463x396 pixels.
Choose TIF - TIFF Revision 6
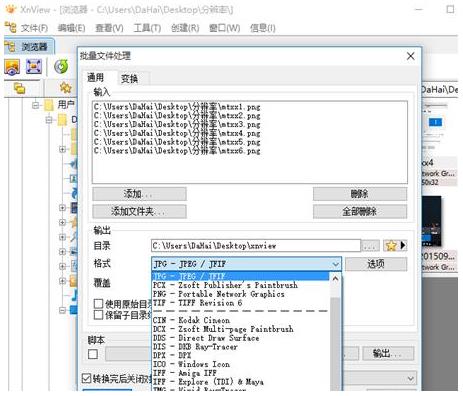[240, 303]
